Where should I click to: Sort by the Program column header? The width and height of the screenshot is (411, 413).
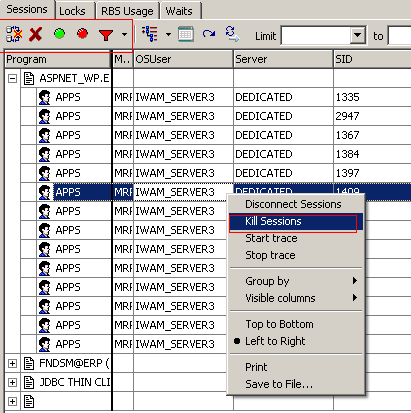click(58, 59)
